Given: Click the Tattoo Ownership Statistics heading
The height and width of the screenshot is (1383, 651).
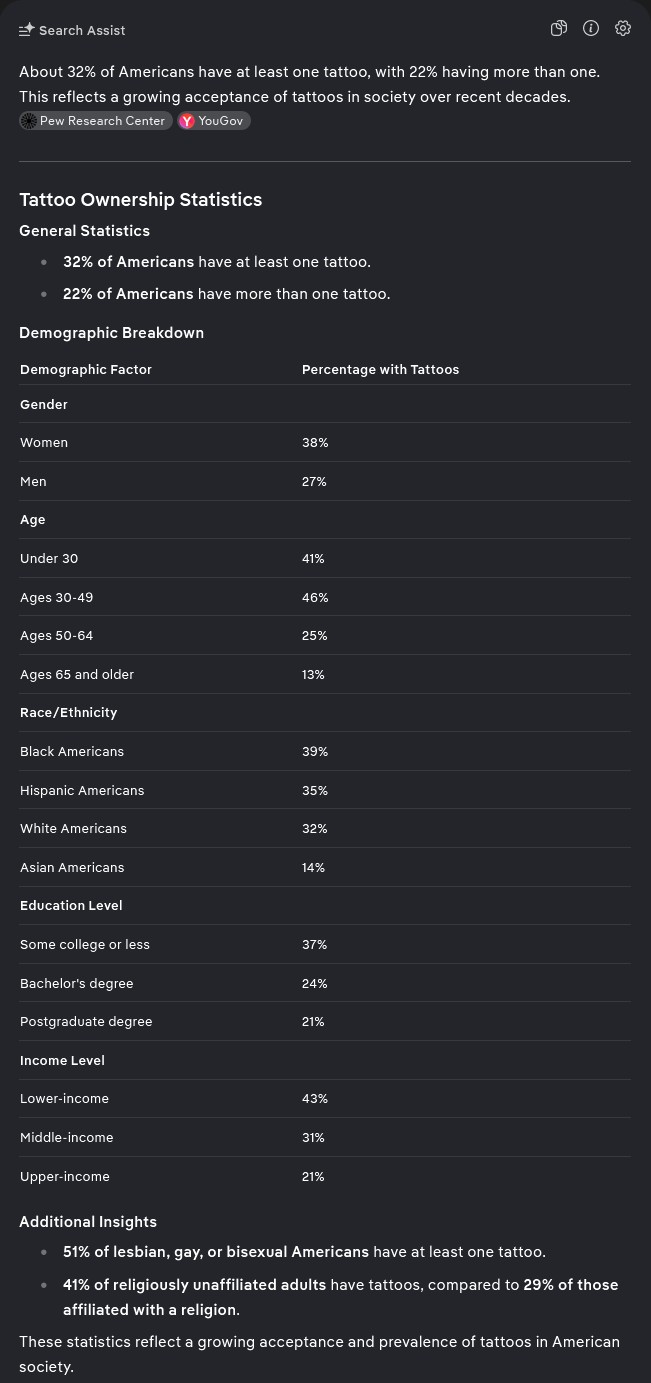Looking at the screenshot, I should pyautogui.click(x=140, y=199).
